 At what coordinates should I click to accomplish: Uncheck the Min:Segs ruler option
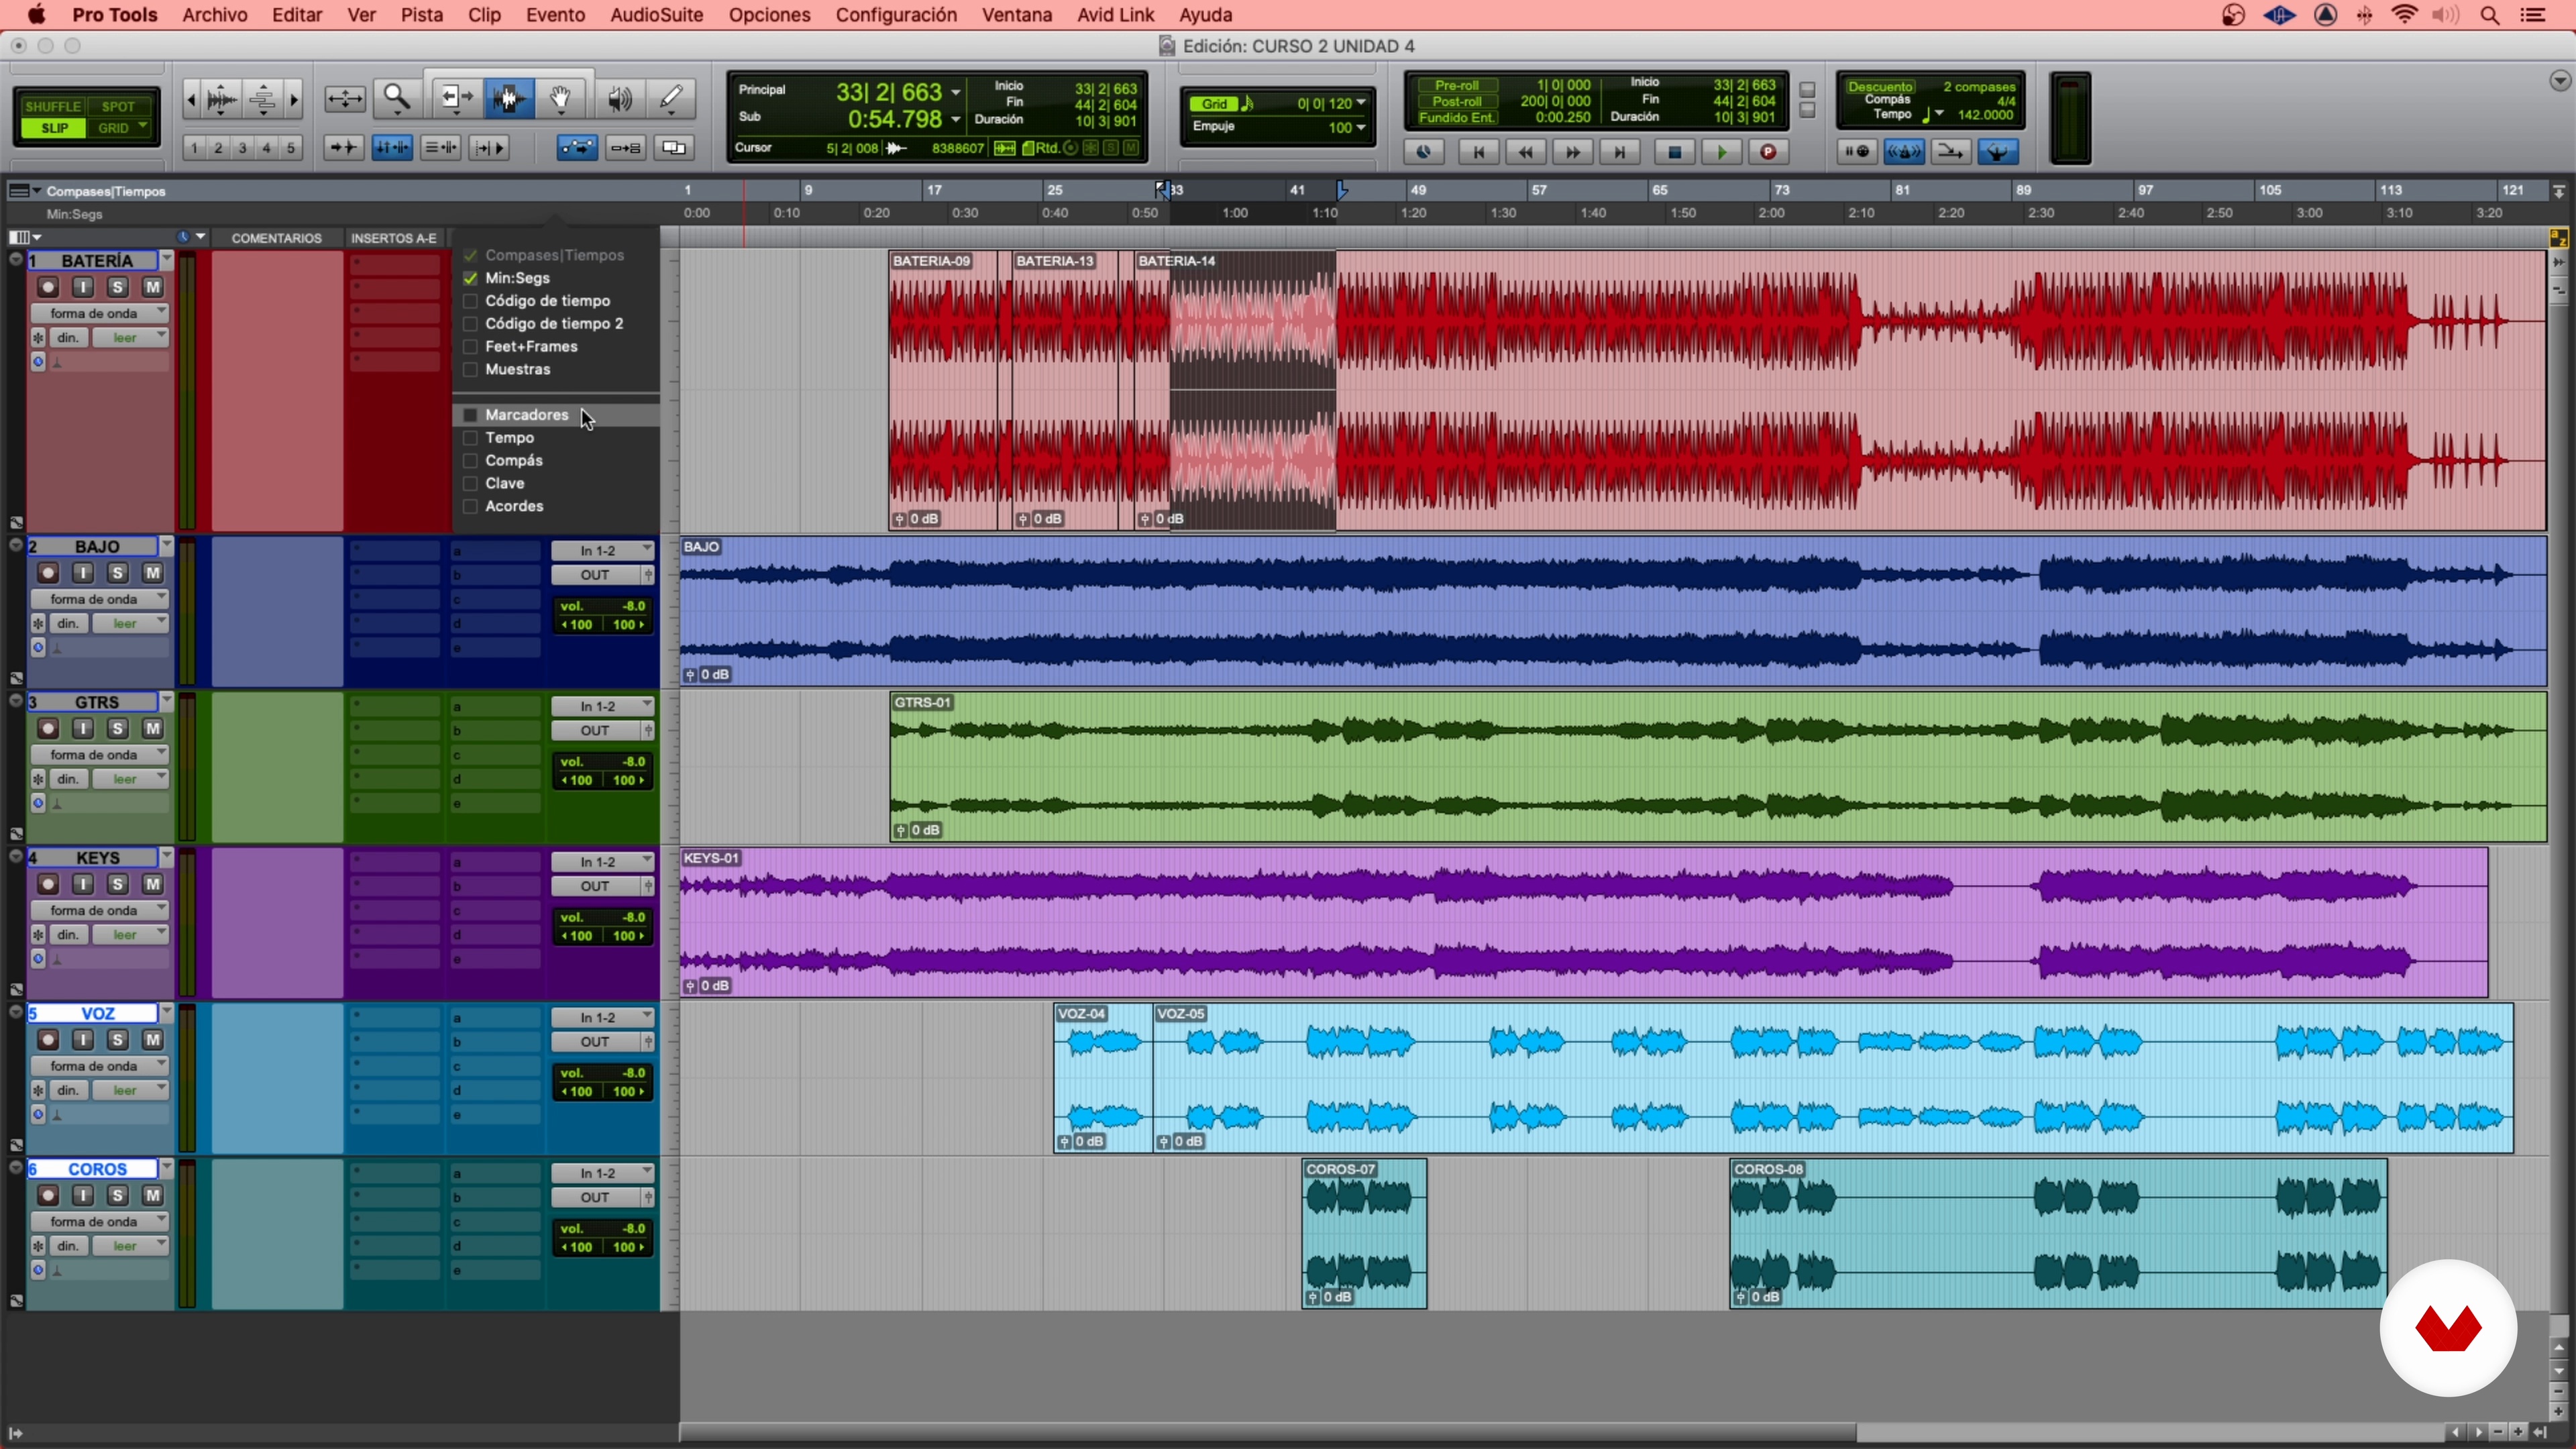pyautogui.click(x=470, y=278)
